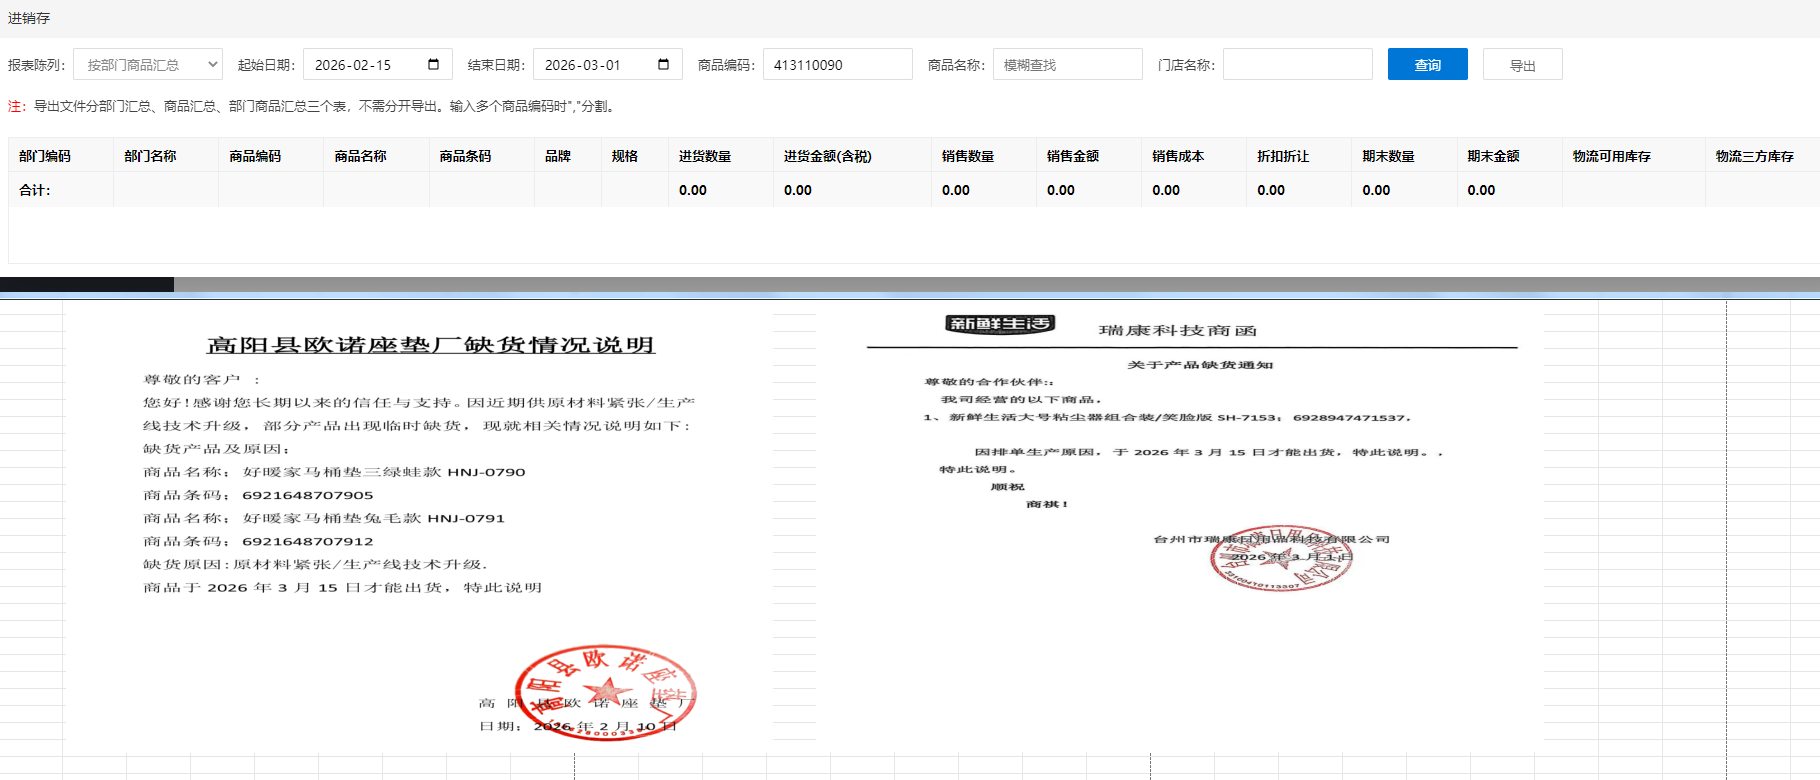The image size is (1820, 780).
Task: Click the 结束日期 date text field
Action: click(595, 65)
